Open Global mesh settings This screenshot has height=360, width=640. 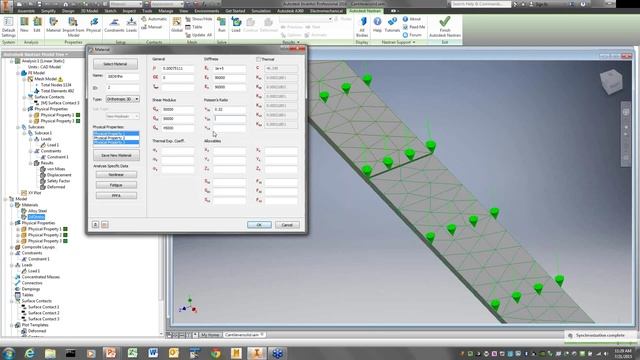tap(177, 25)
